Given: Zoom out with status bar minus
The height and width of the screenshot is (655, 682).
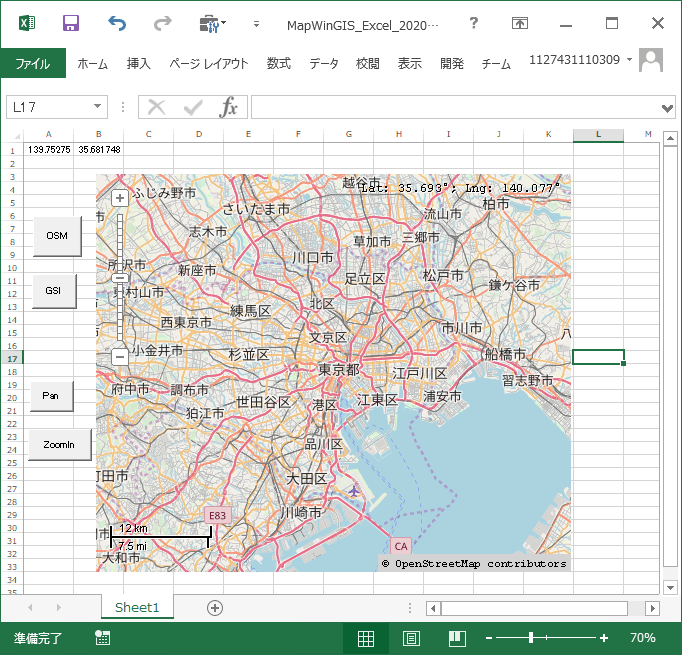Looking at the screenshot, I should pyautogui.click(x=489, y=638).
